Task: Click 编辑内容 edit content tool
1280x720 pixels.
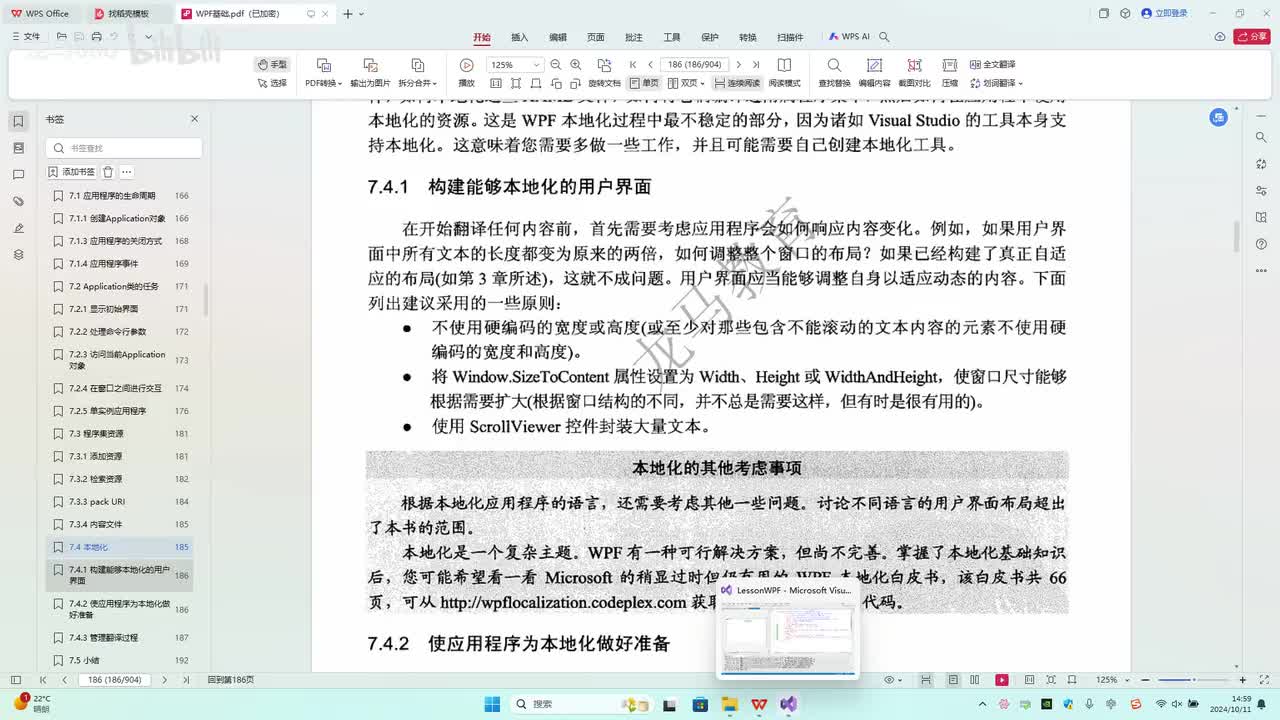Action: tap(874, 72)
